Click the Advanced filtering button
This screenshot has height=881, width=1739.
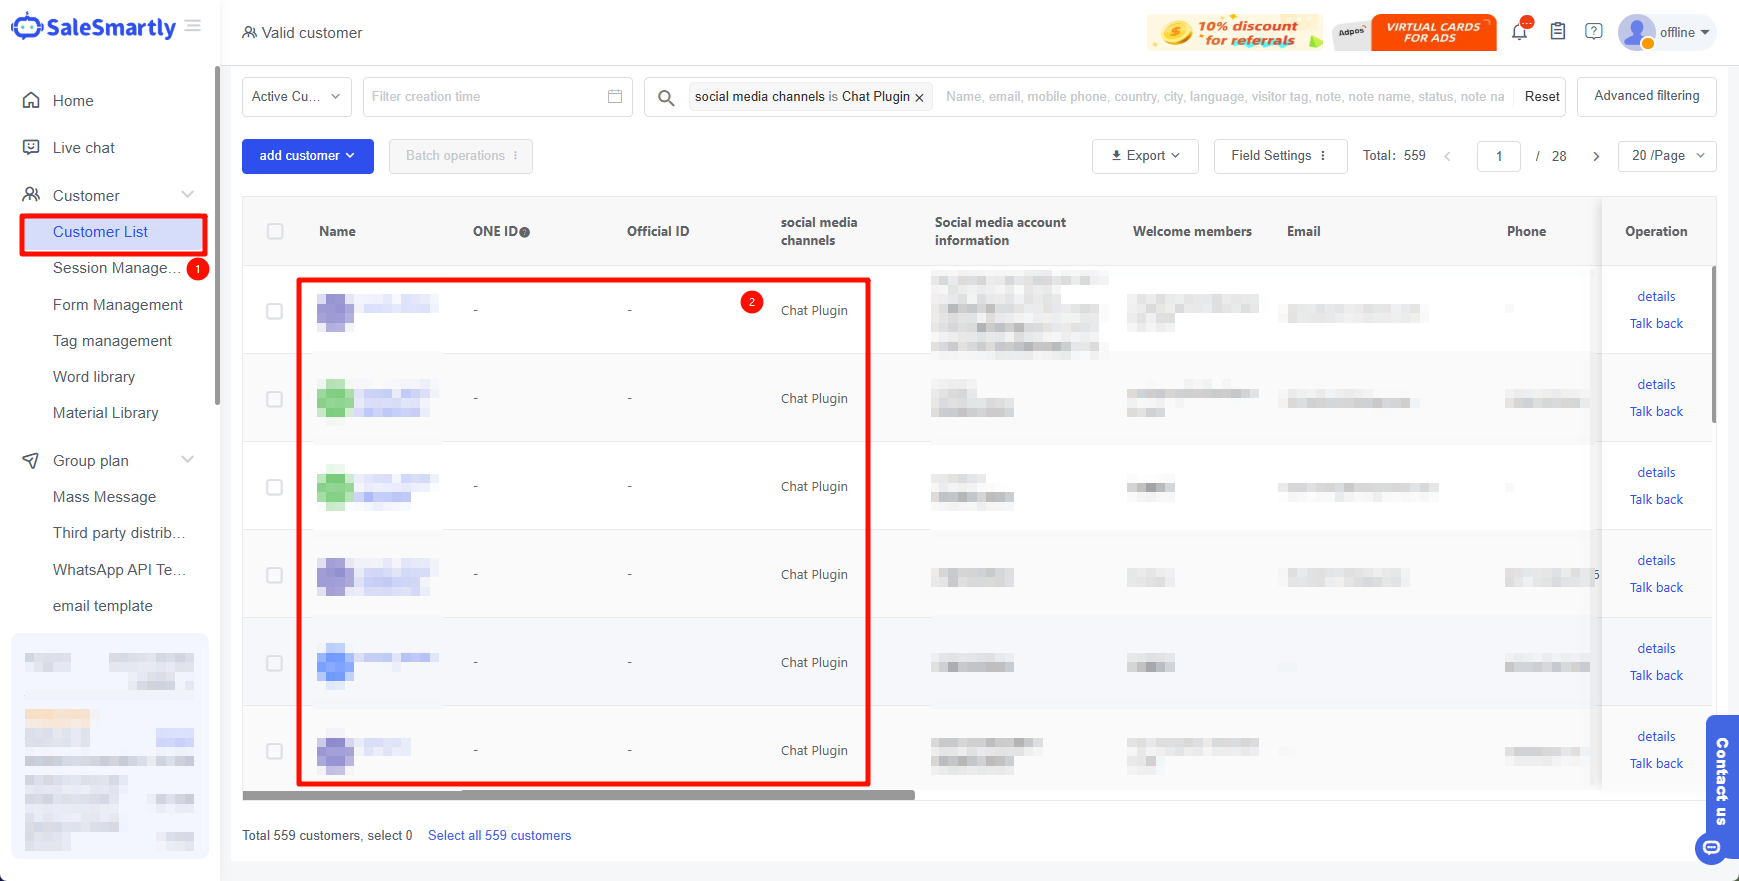(1646, 96)
